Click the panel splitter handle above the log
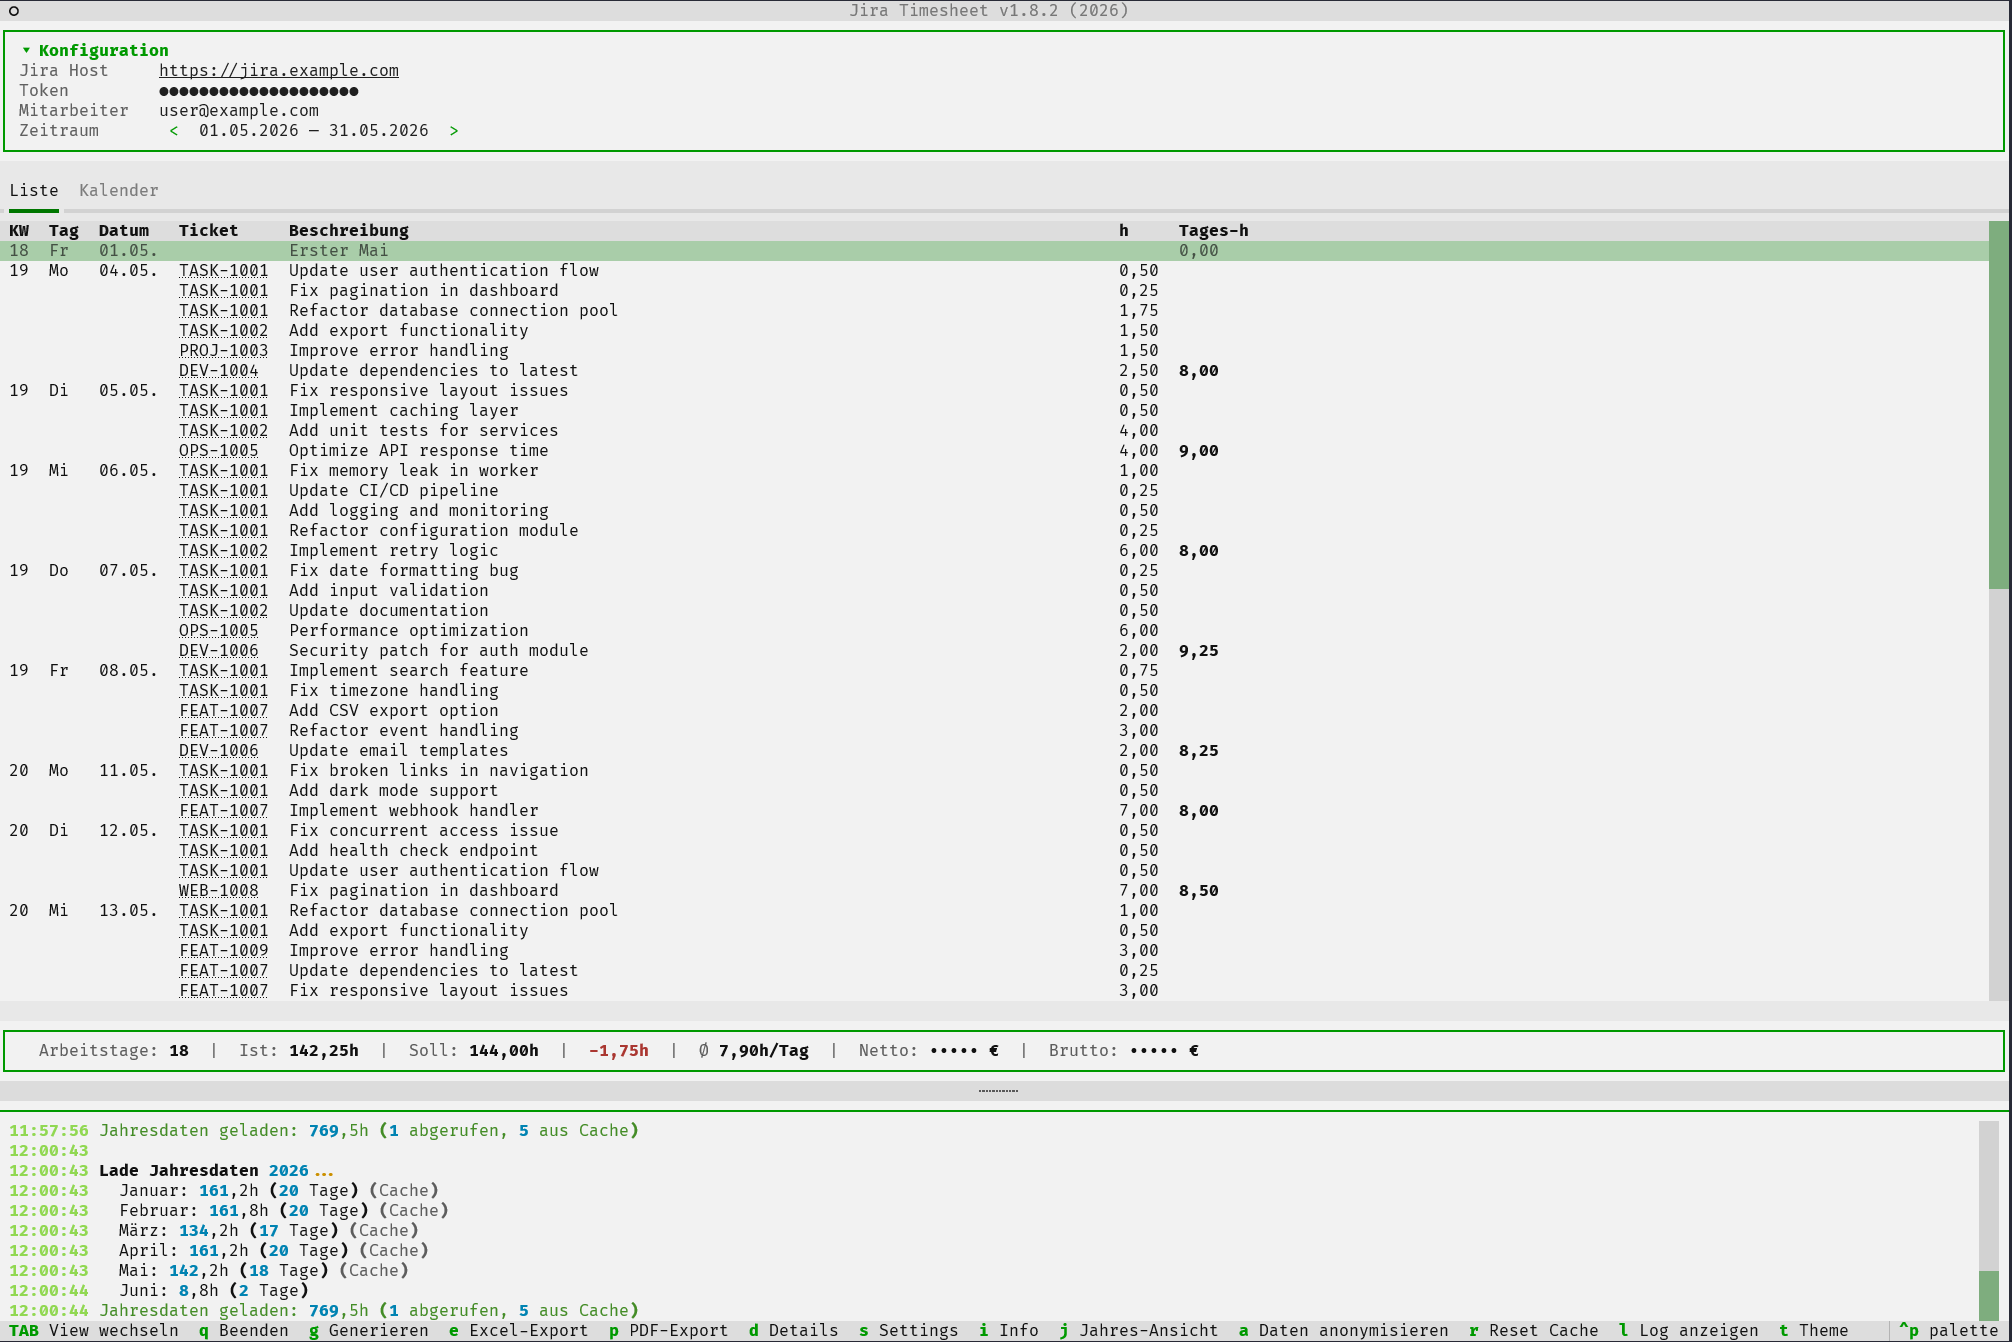 998,1091
